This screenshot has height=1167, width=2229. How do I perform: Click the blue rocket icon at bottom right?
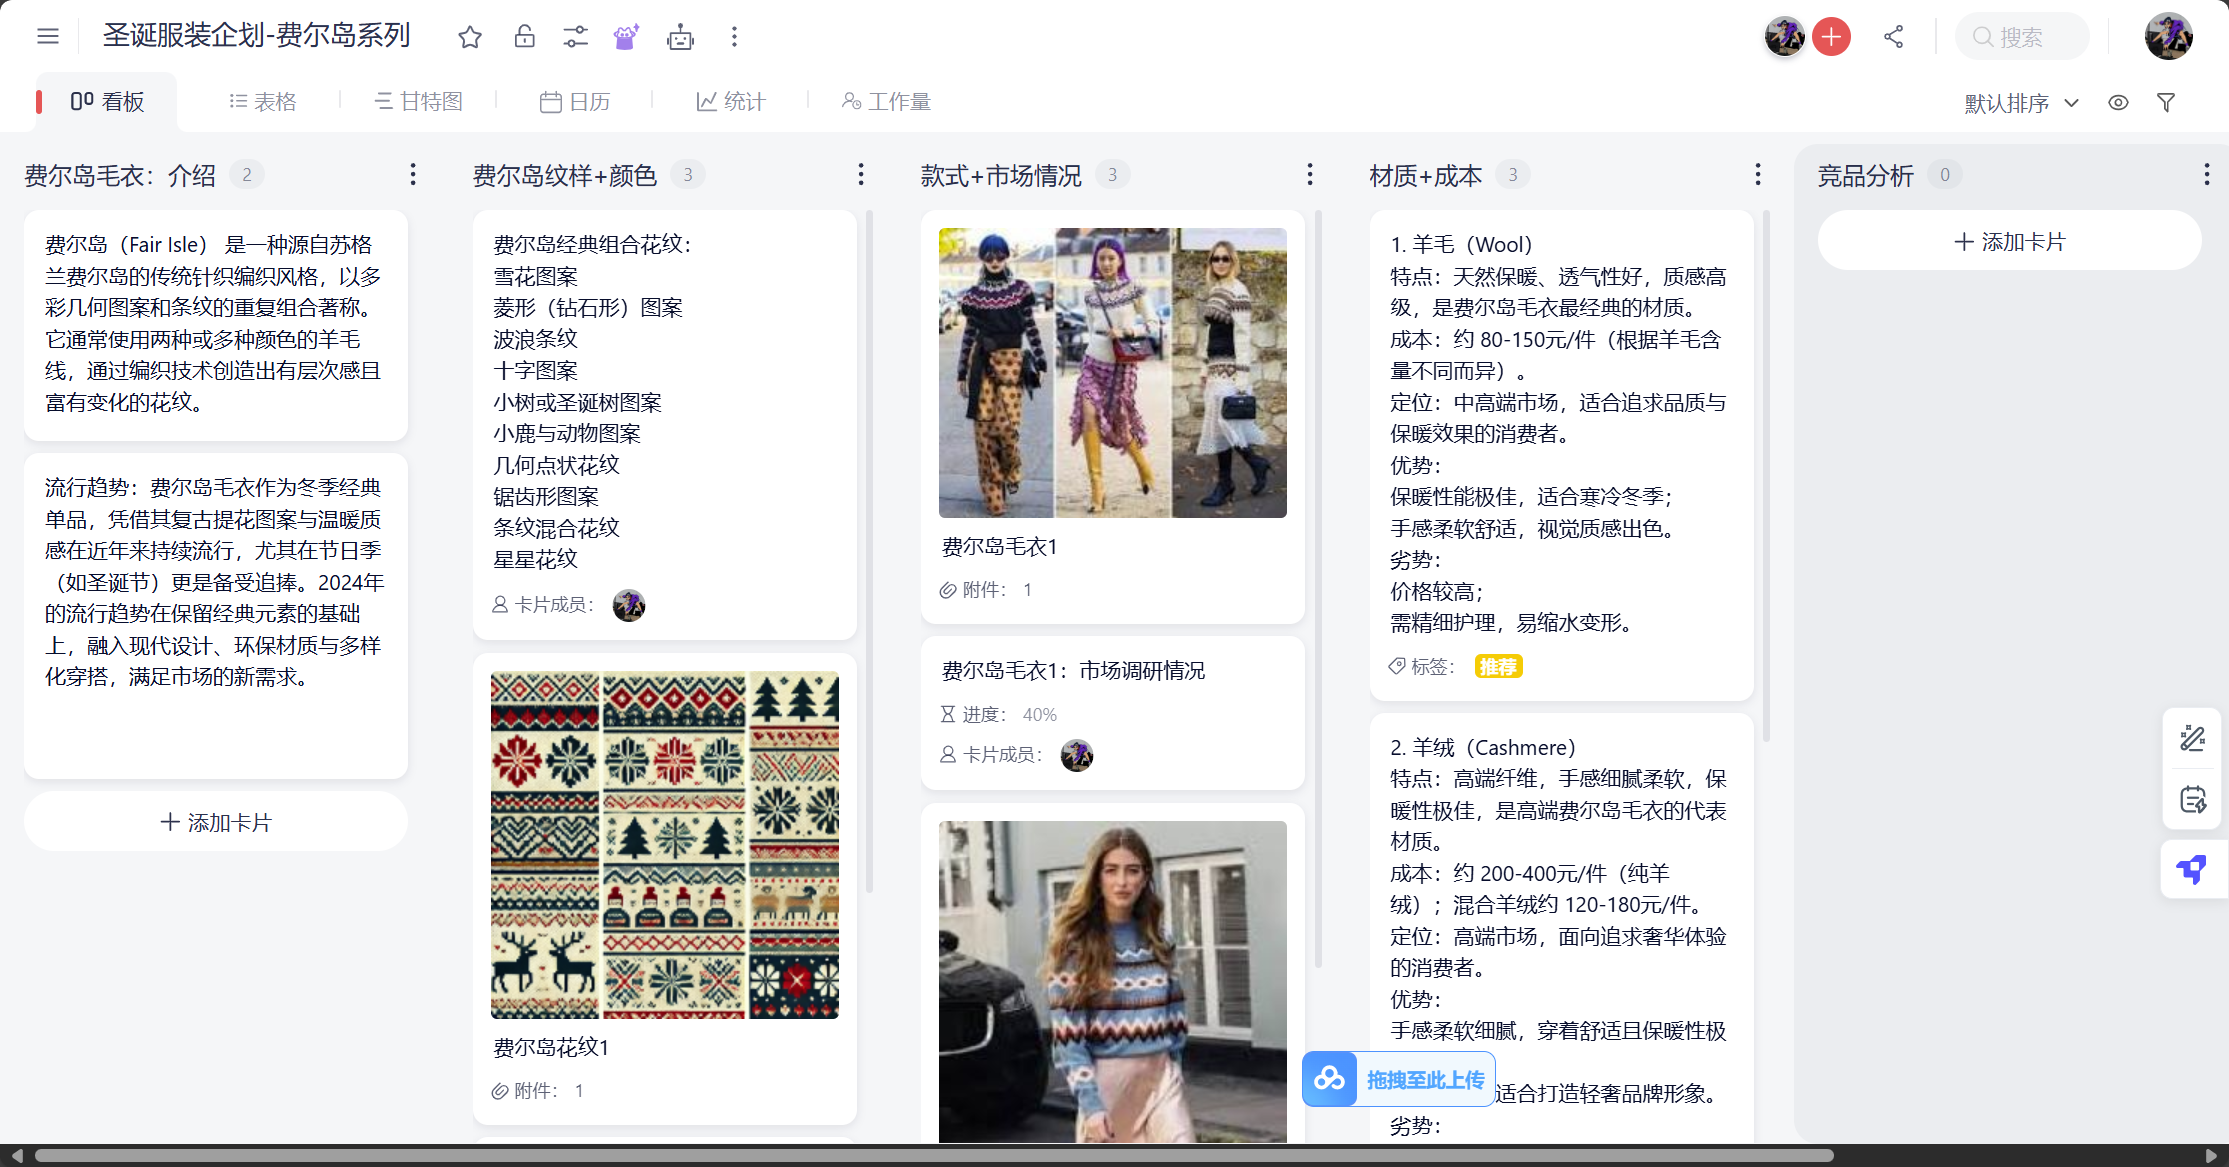[2192, 868]
